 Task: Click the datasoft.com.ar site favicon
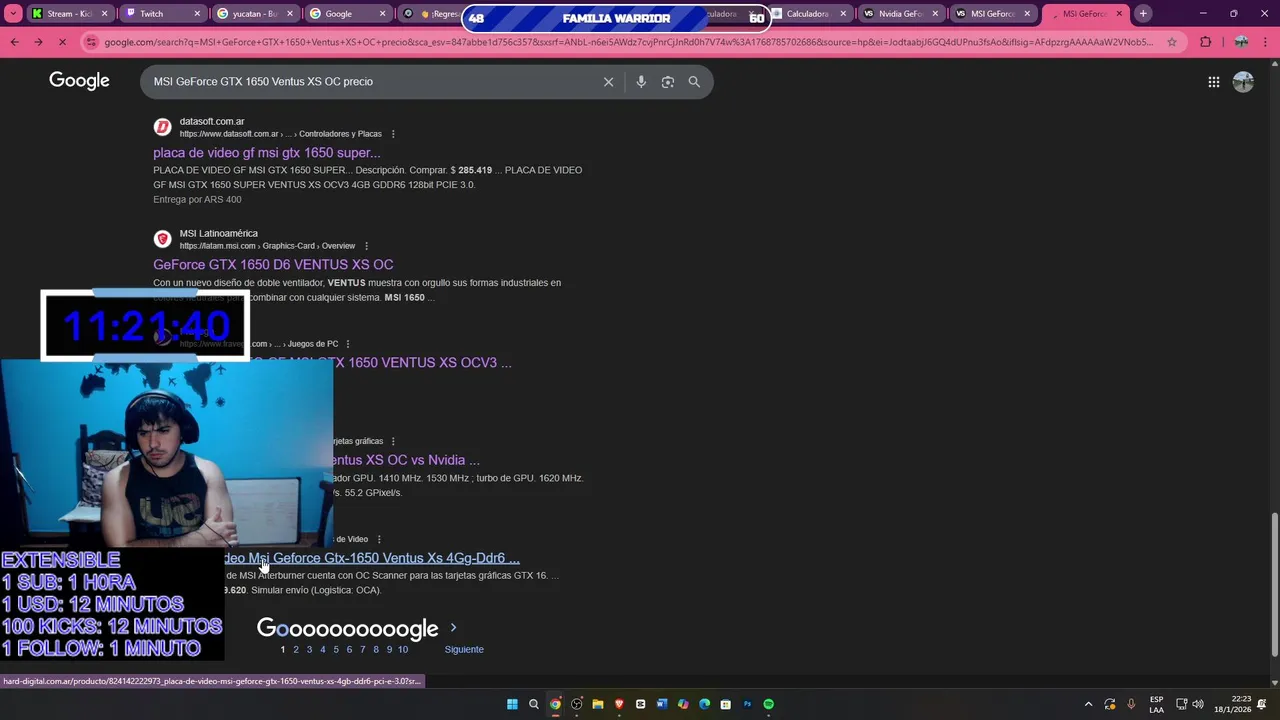click(x=162, y=127)
